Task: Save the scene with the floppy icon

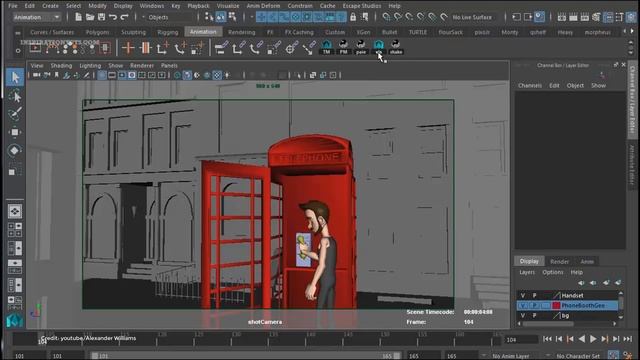Action: pyautogui.click(x=101, y=17)
